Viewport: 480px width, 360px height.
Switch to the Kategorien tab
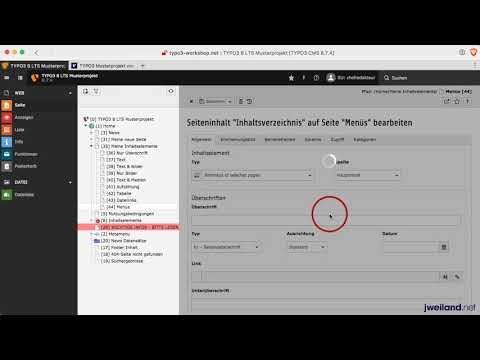(x=365, y=140)
